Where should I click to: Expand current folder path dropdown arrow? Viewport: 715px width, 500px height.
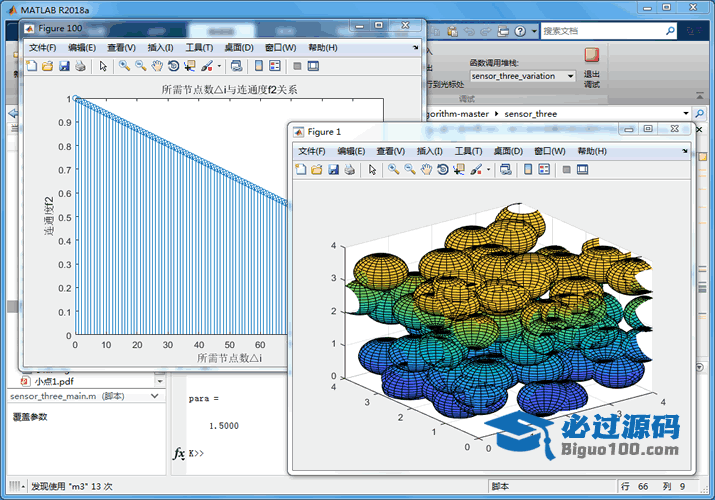point(686,114)
